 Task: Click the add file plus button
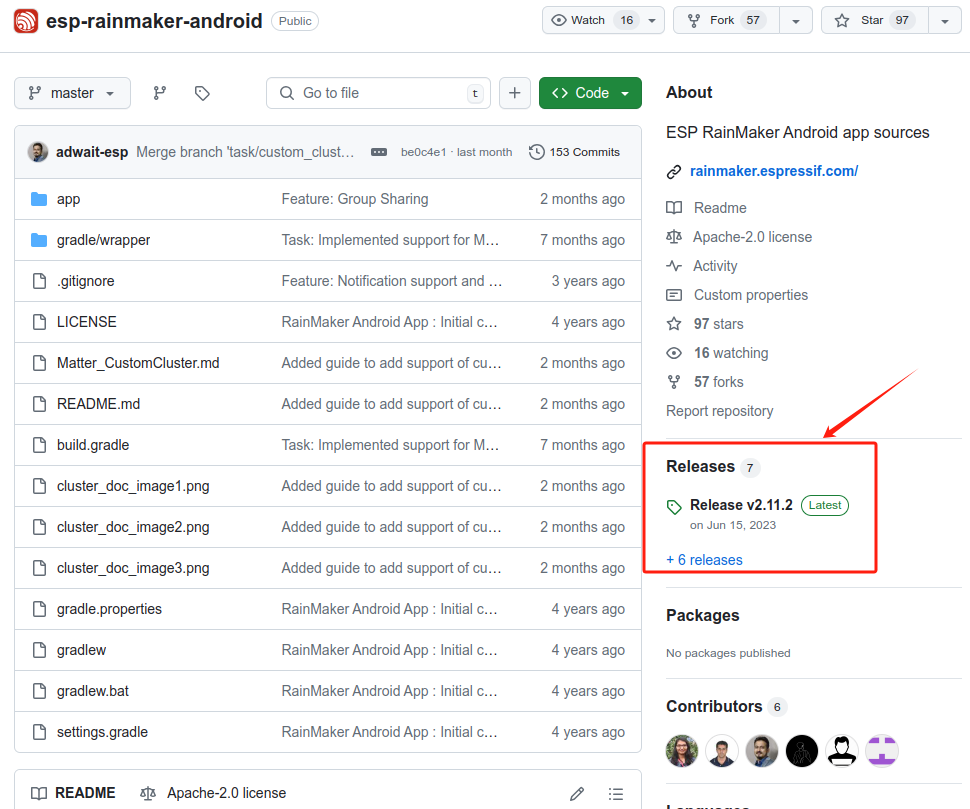[x=515, y=93]
